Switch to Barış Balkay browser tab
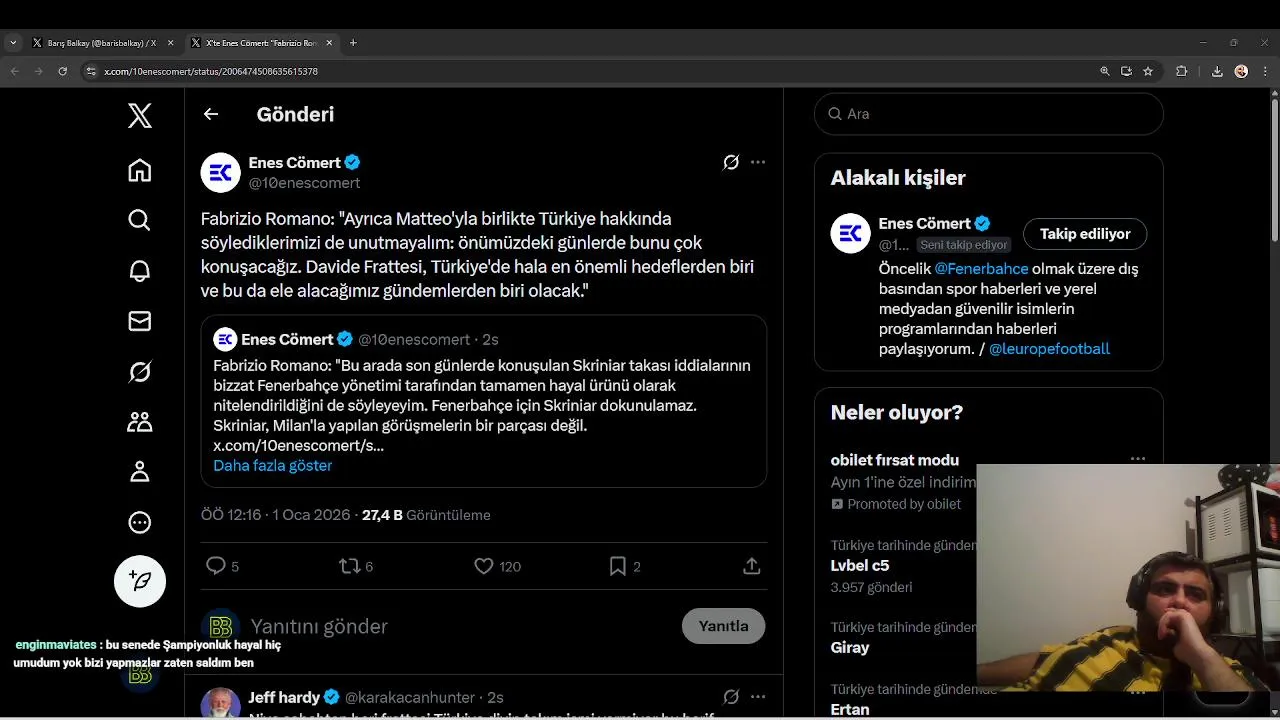Screen dimensions: 1280x720 point(102,43)
